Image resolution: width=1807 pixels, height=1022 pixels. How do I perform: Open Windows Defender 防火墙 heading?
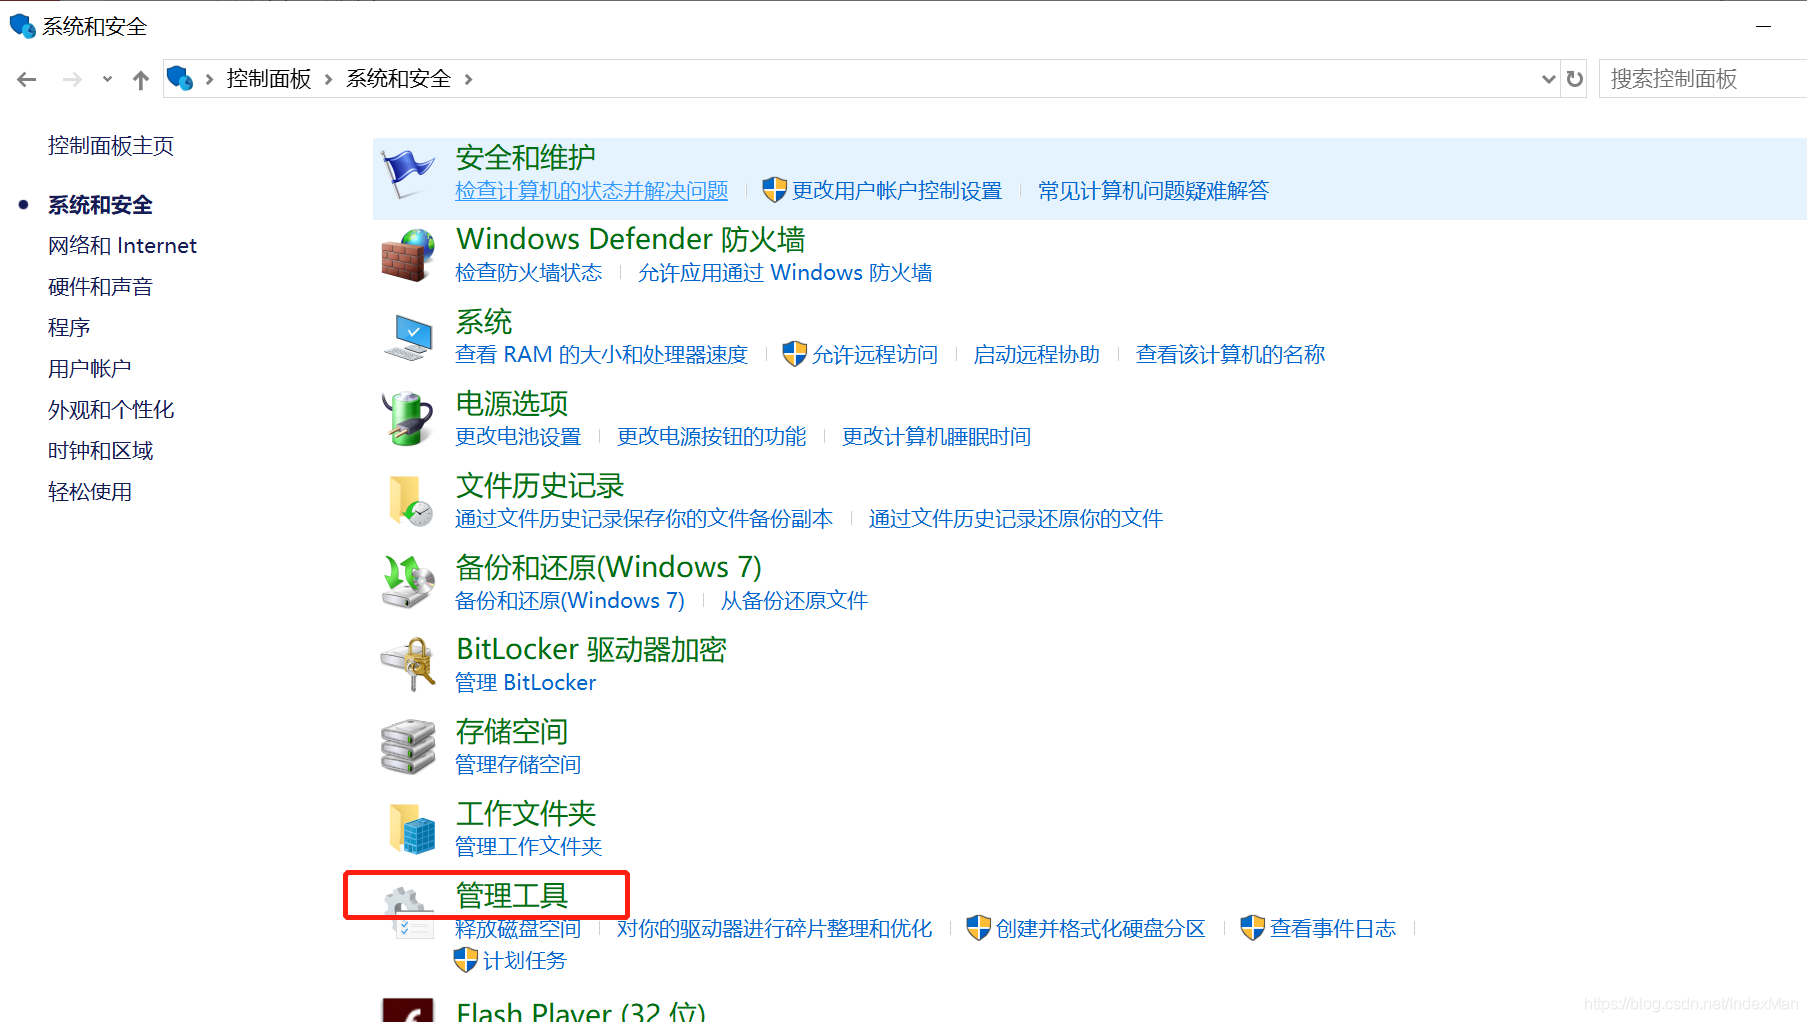(x=631, y=240)
